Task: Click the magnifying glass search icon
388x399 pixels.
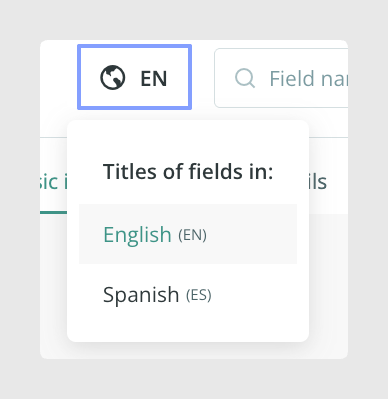Action: [245, 78]
